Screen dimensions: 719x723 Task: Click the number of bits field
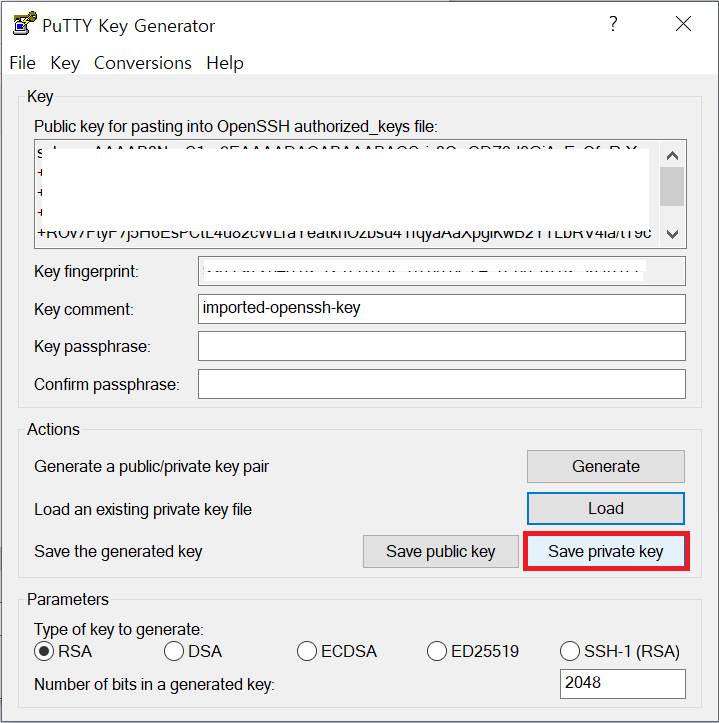pos(623,683)
